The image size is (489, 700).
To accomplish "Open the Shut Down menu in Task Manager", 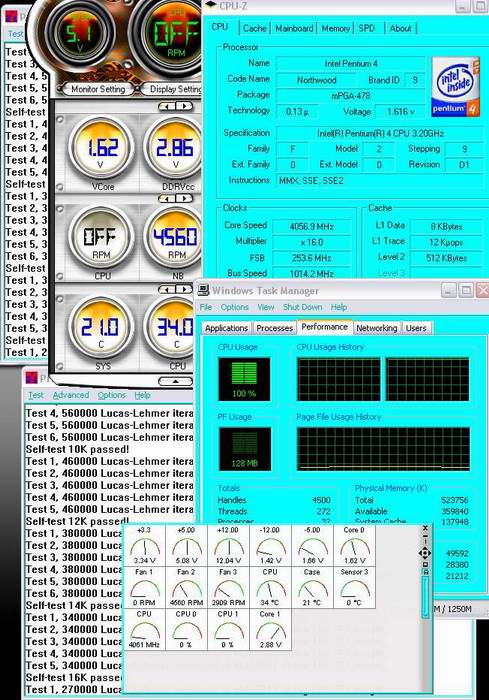I will (302, 307).
